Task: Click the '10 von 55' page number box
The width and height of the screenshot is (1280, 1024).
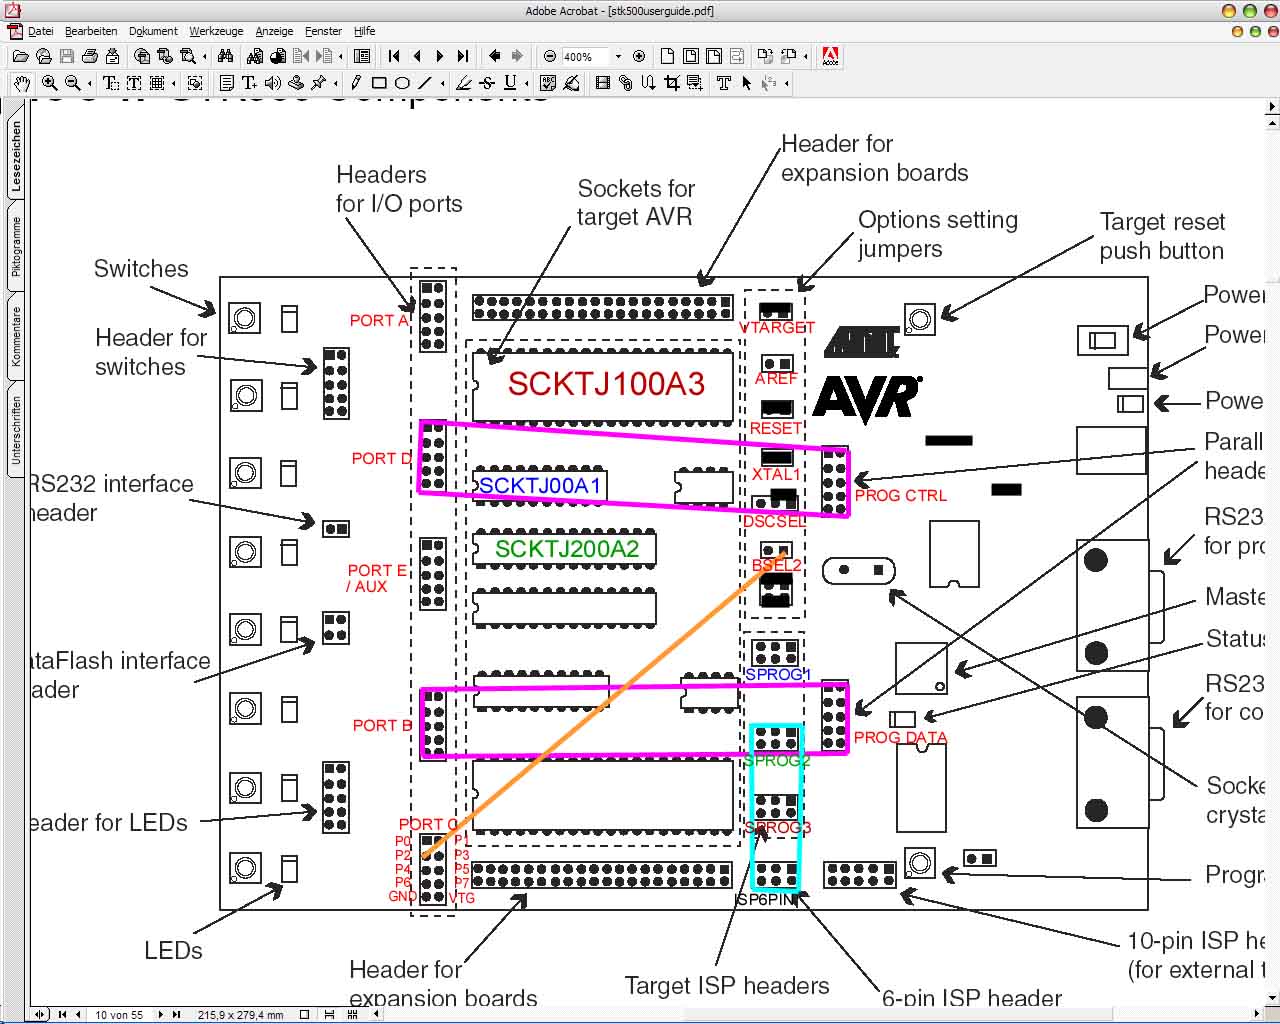Action: click(x=119, y=1014)
